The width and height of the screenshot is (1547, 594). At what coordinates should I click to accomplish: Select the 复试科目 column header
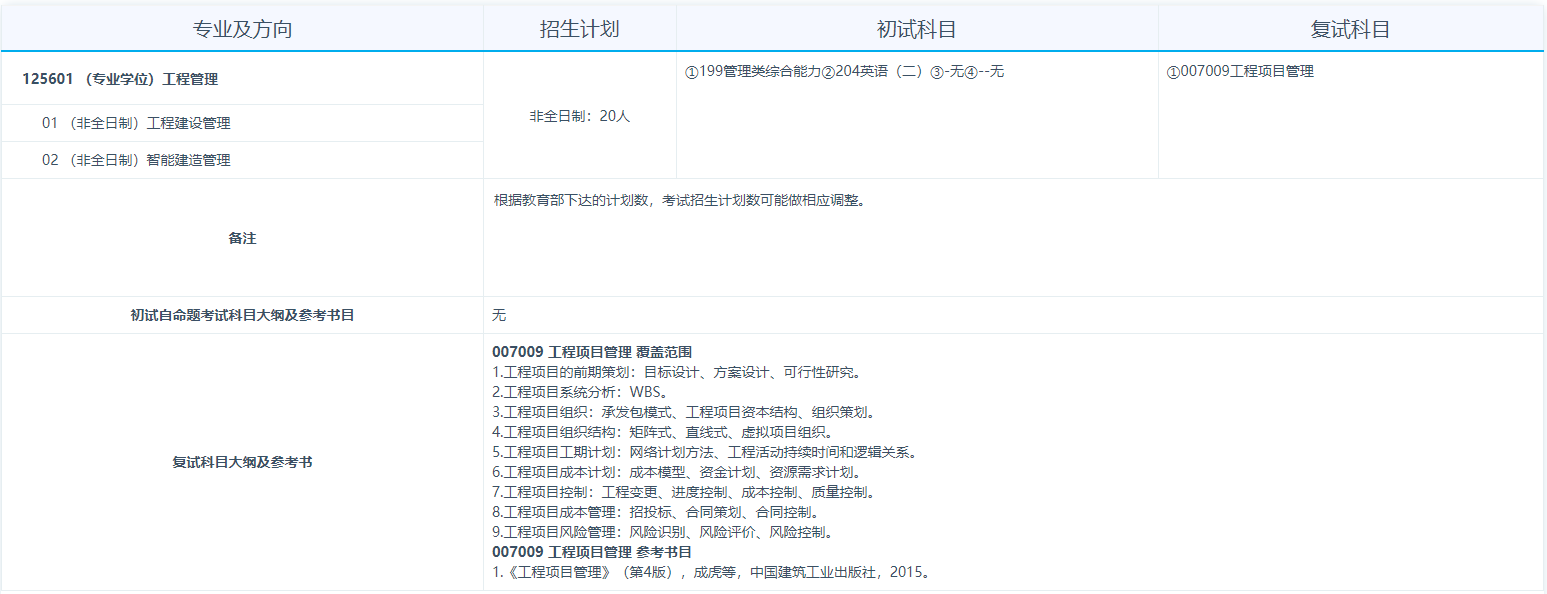point(1350,29)
